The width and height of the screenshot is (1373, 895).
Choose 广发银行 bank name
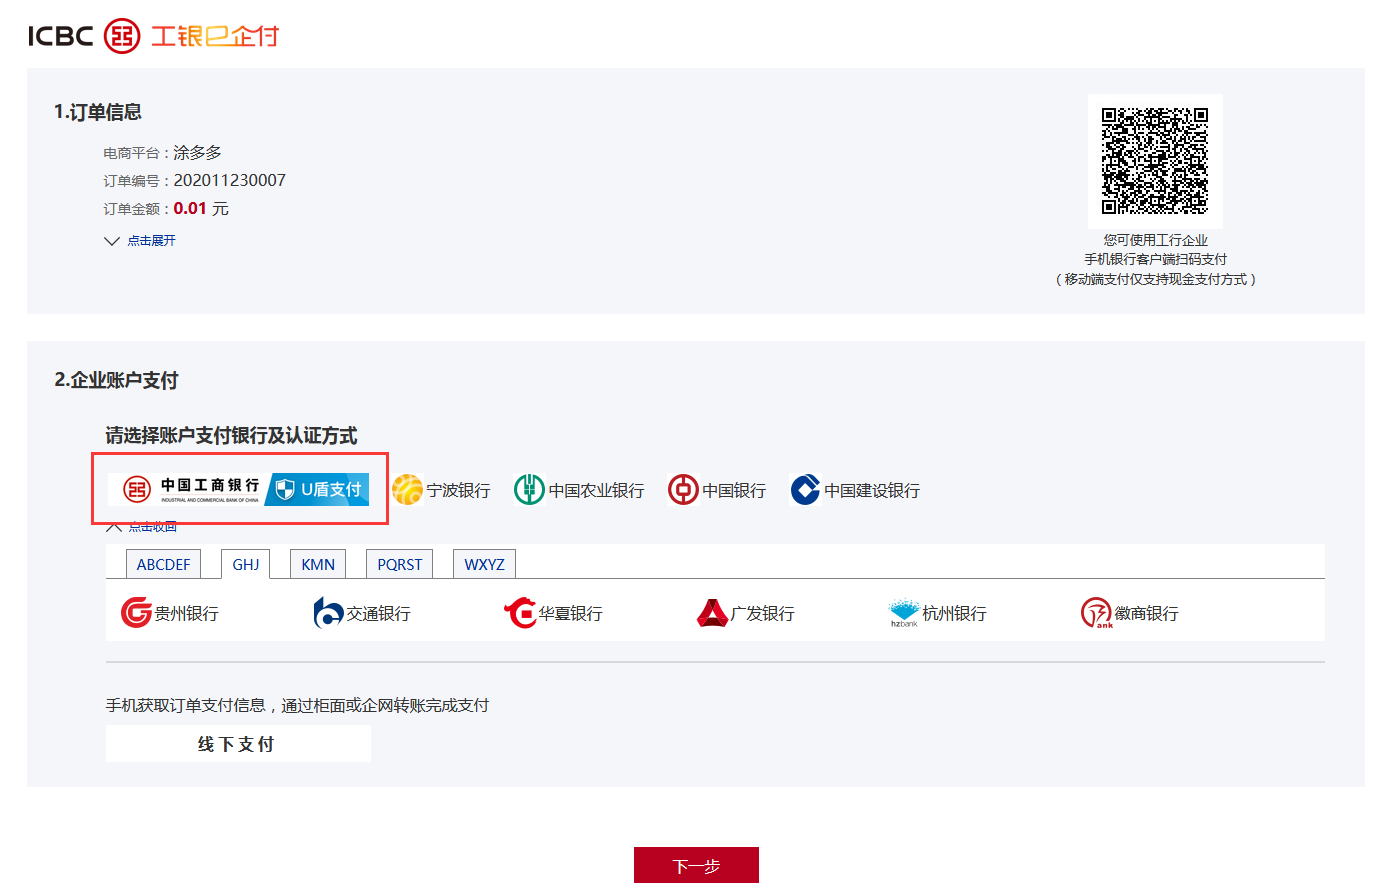pyautogui.click(x=763, y=613)
